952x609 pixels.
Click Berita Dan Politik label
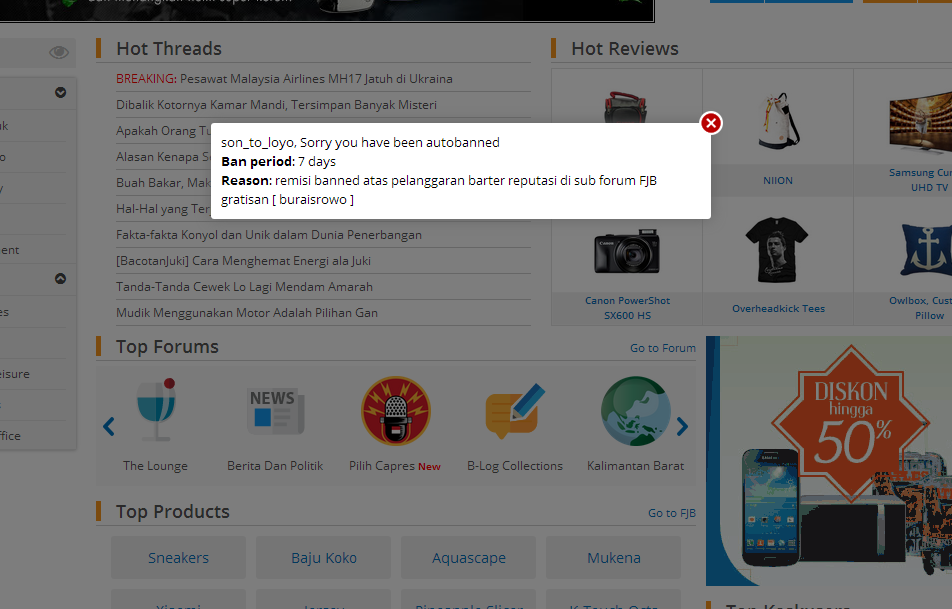pyautogui.click(x=275, y=466)
